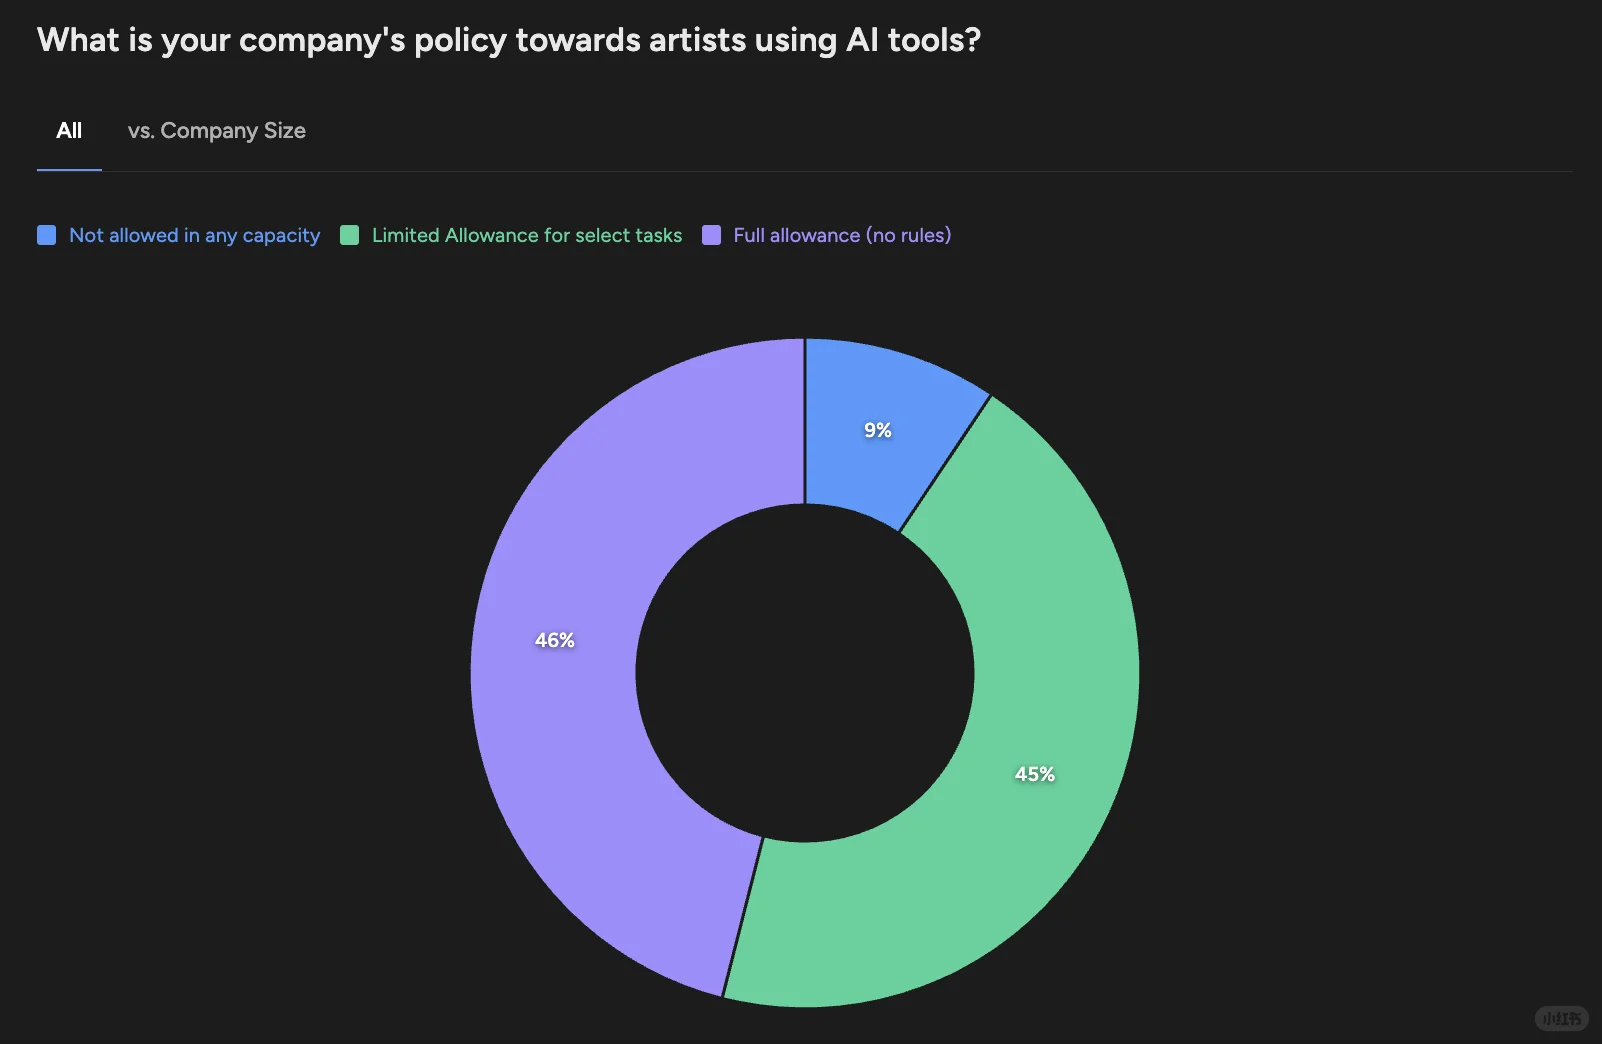Click the green Limited Allowance legend swatch

(349, 235)
